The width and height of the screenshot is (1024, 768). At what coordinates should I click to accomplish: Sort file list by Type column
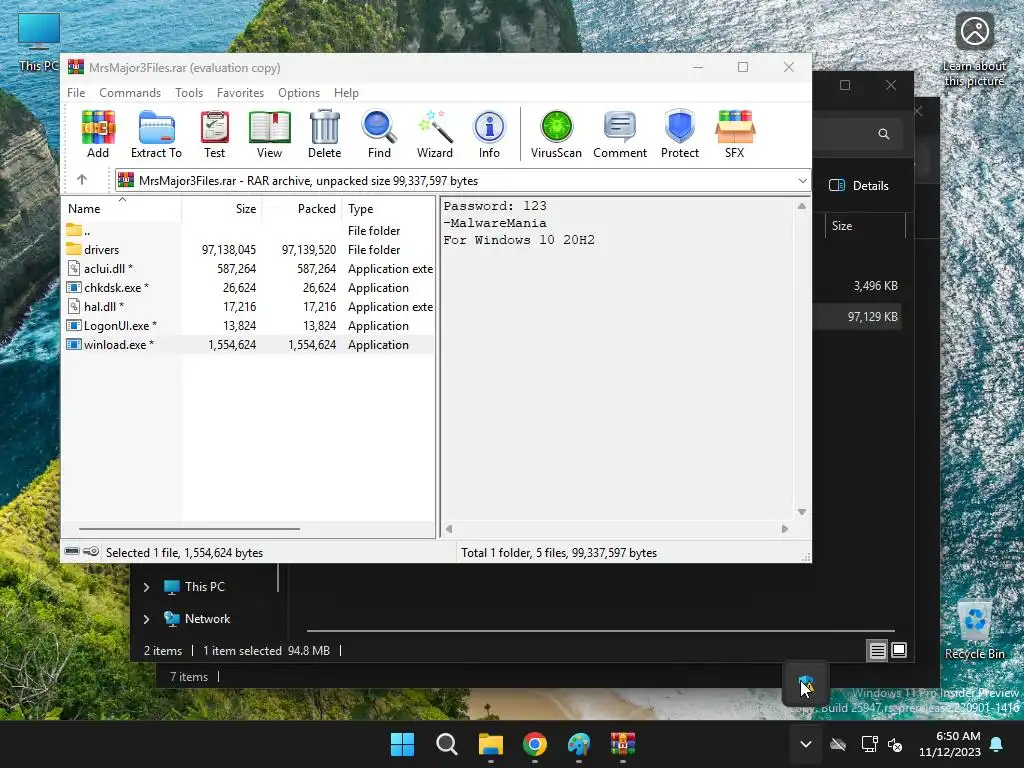[x=389, y=209]
